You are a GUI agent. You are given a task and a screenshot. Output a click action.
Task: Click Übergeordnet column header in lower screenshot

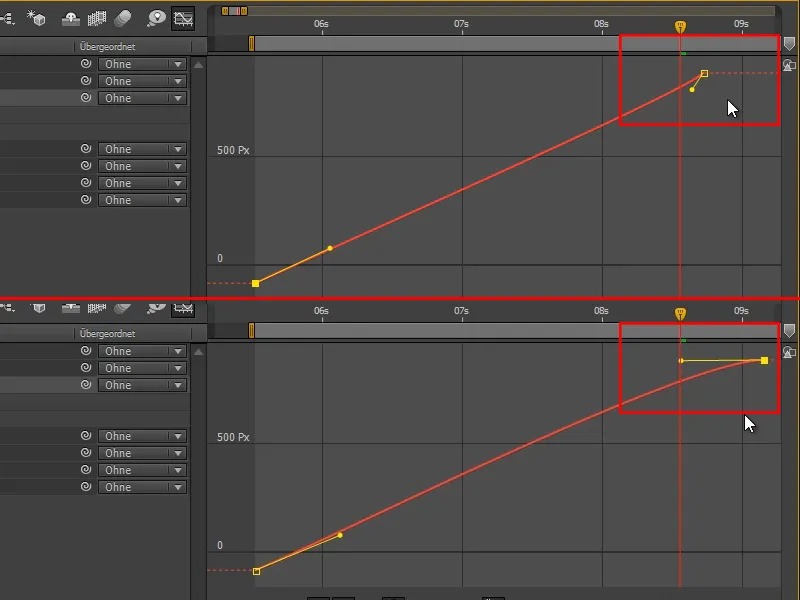pos(107,334)
